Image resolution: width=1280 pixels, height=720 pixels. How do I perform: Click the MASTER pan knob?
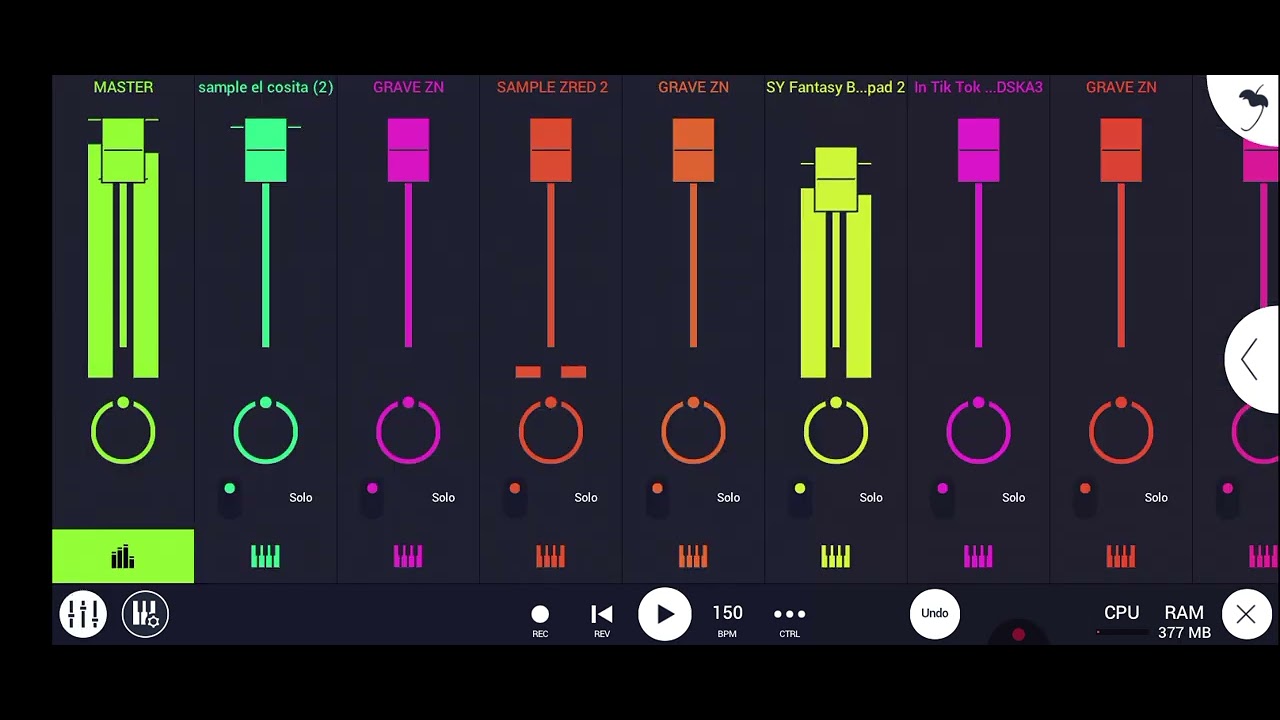click(x=123, y=431)
